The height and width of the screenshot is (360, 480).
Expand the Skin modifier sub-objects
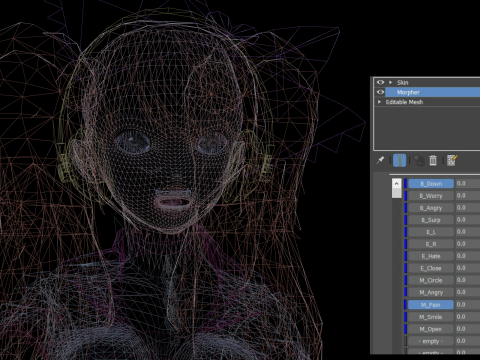[x=390, y=82]
